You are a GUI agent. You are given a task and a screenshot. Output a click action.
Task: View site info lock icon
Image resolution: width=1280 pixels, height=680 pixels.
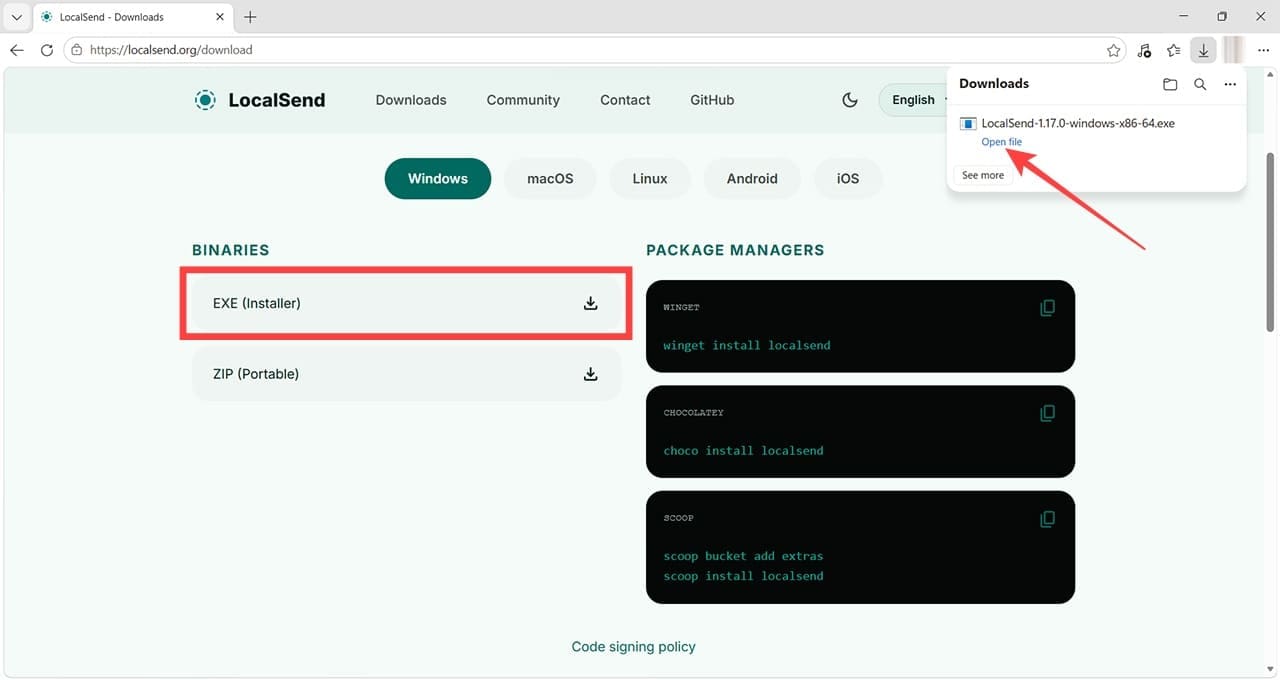(x=77, y=50)
